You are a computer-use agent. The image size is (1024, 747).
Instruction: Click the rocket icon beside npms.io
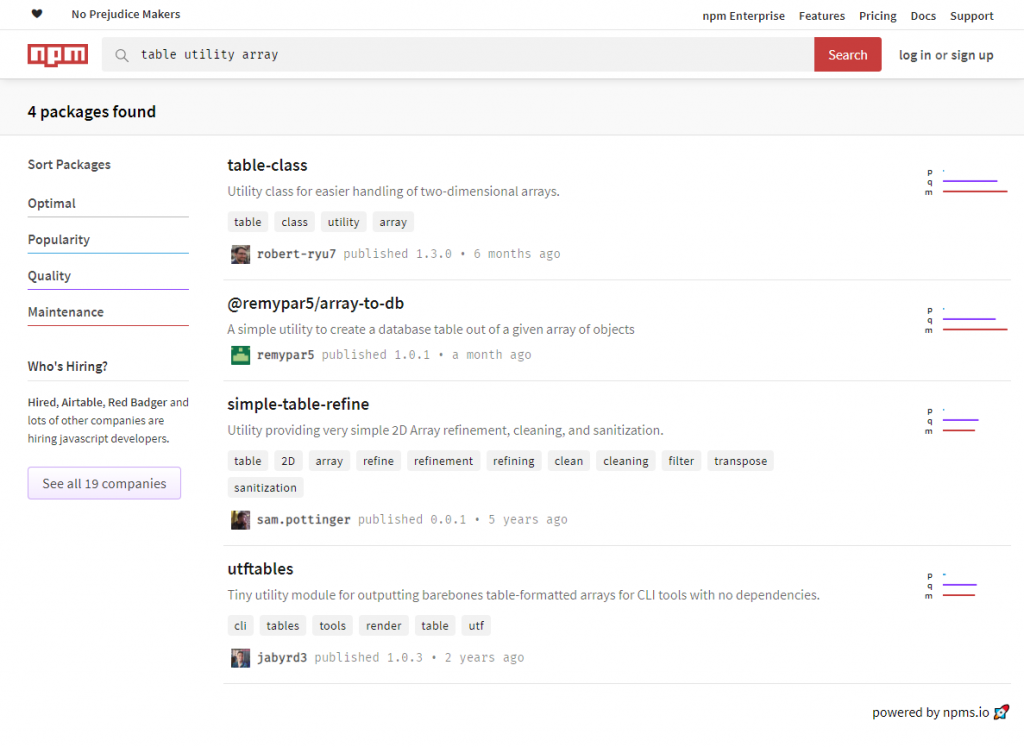(x=1002, y=712)
